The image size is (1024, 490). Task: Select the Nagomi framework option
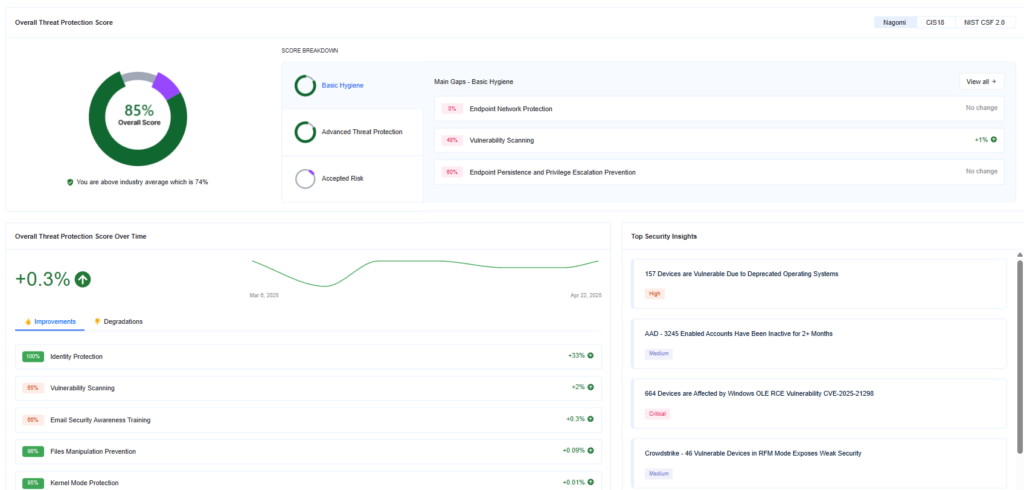[x=895, y=22]
